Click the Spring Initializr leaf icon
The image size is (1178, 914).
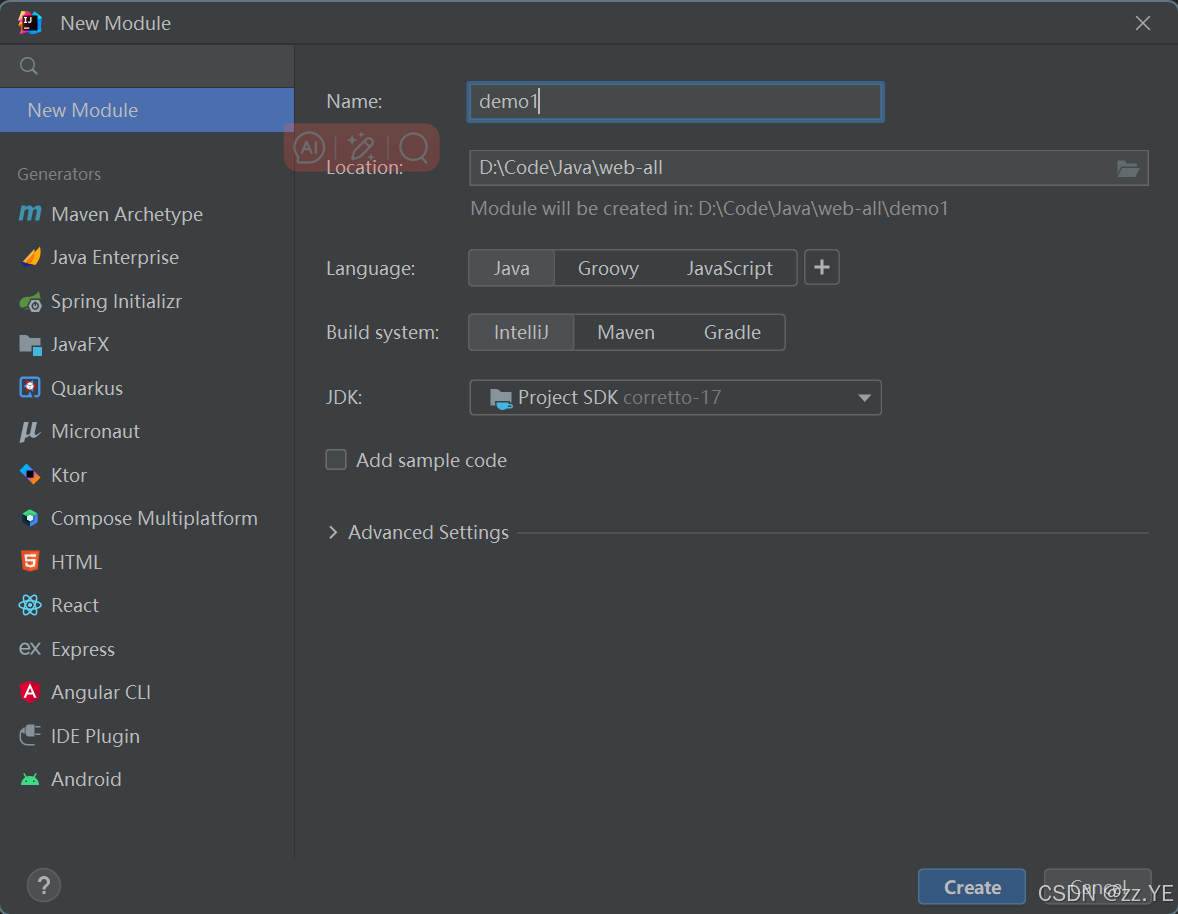(x=30, y=301)
